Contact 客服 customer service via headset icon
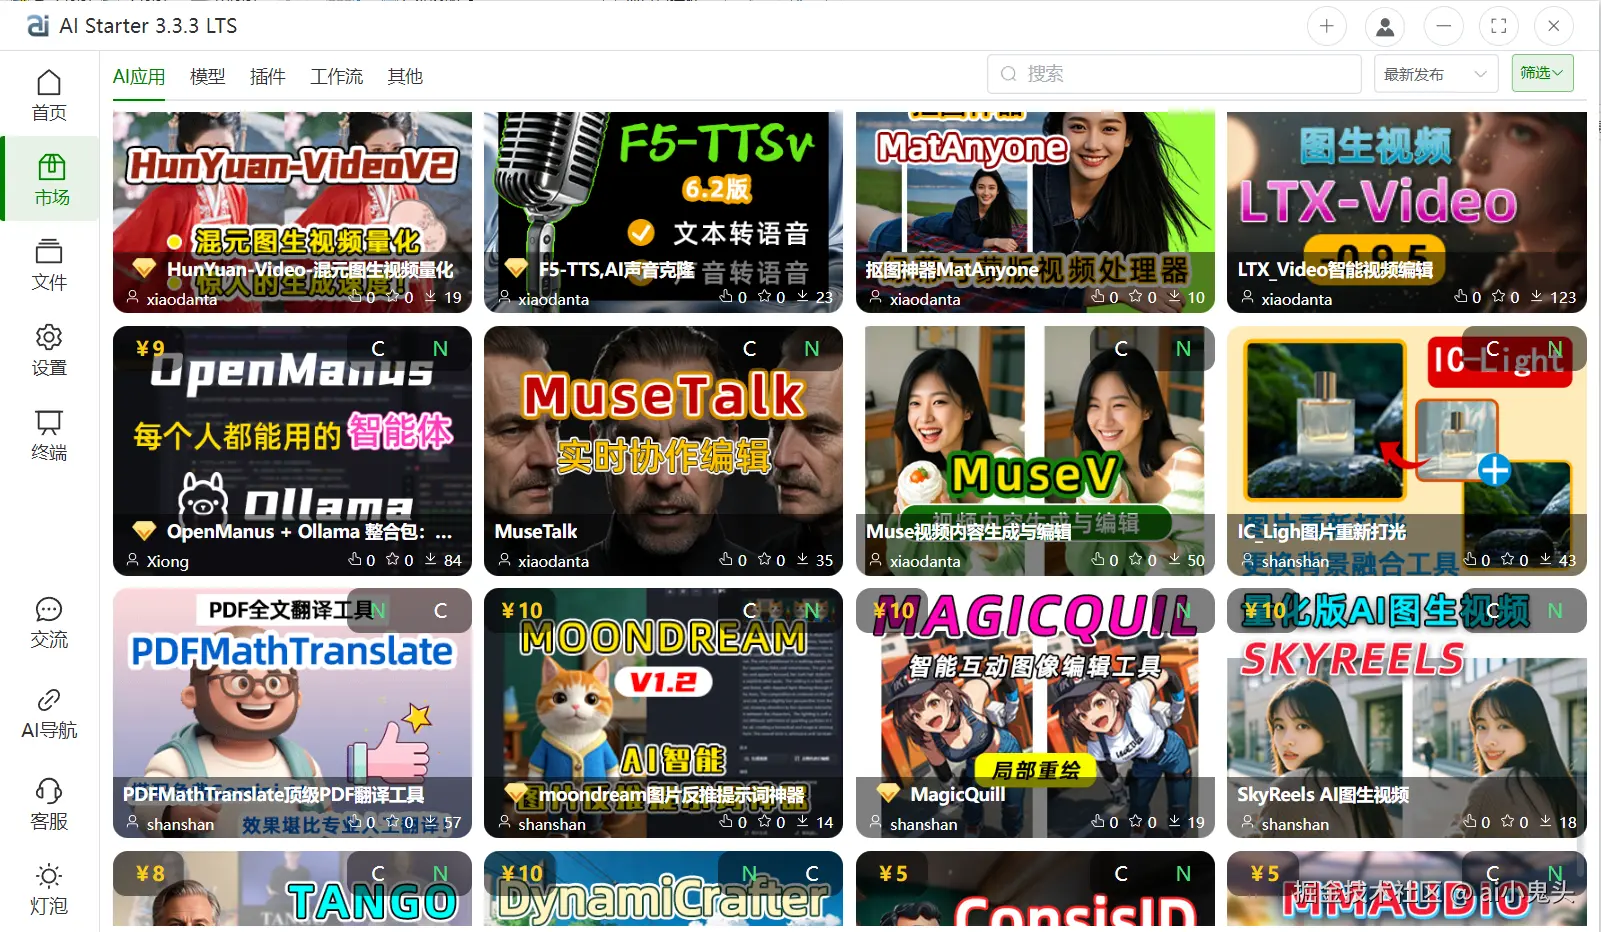1601x932 pixels. [x=49, y=805]
